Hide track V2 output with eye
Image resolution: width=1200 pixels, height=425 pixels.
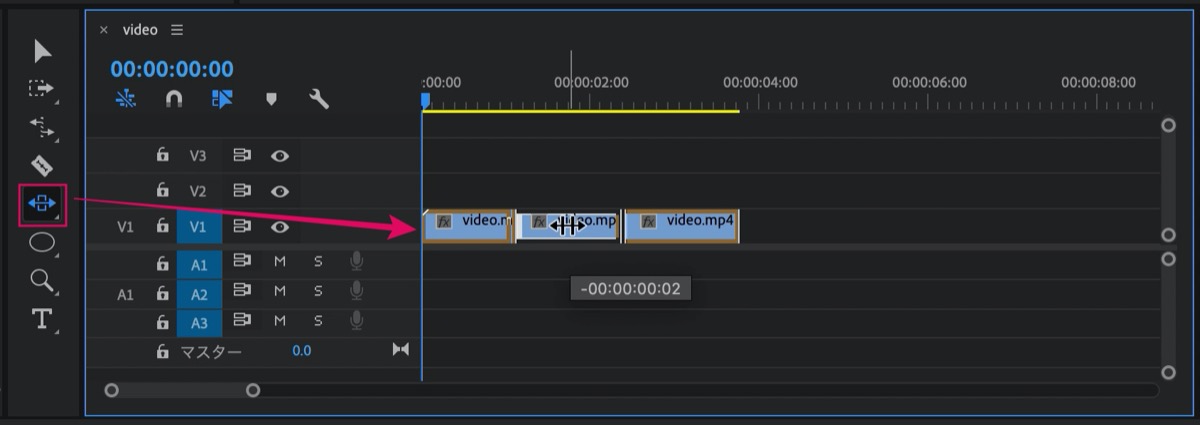280,190
